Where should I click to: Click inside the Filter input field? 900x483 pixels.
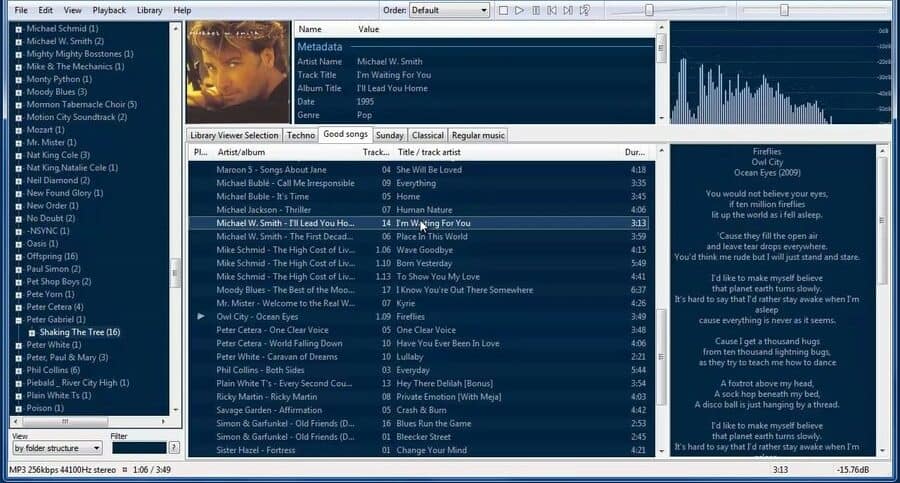click(x=139, y=448)
